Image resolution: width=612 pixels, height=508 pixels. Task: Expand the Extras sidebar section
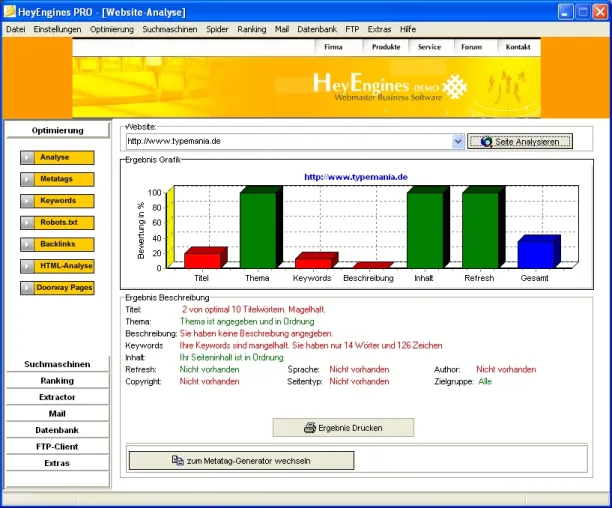tap(57, 463)
